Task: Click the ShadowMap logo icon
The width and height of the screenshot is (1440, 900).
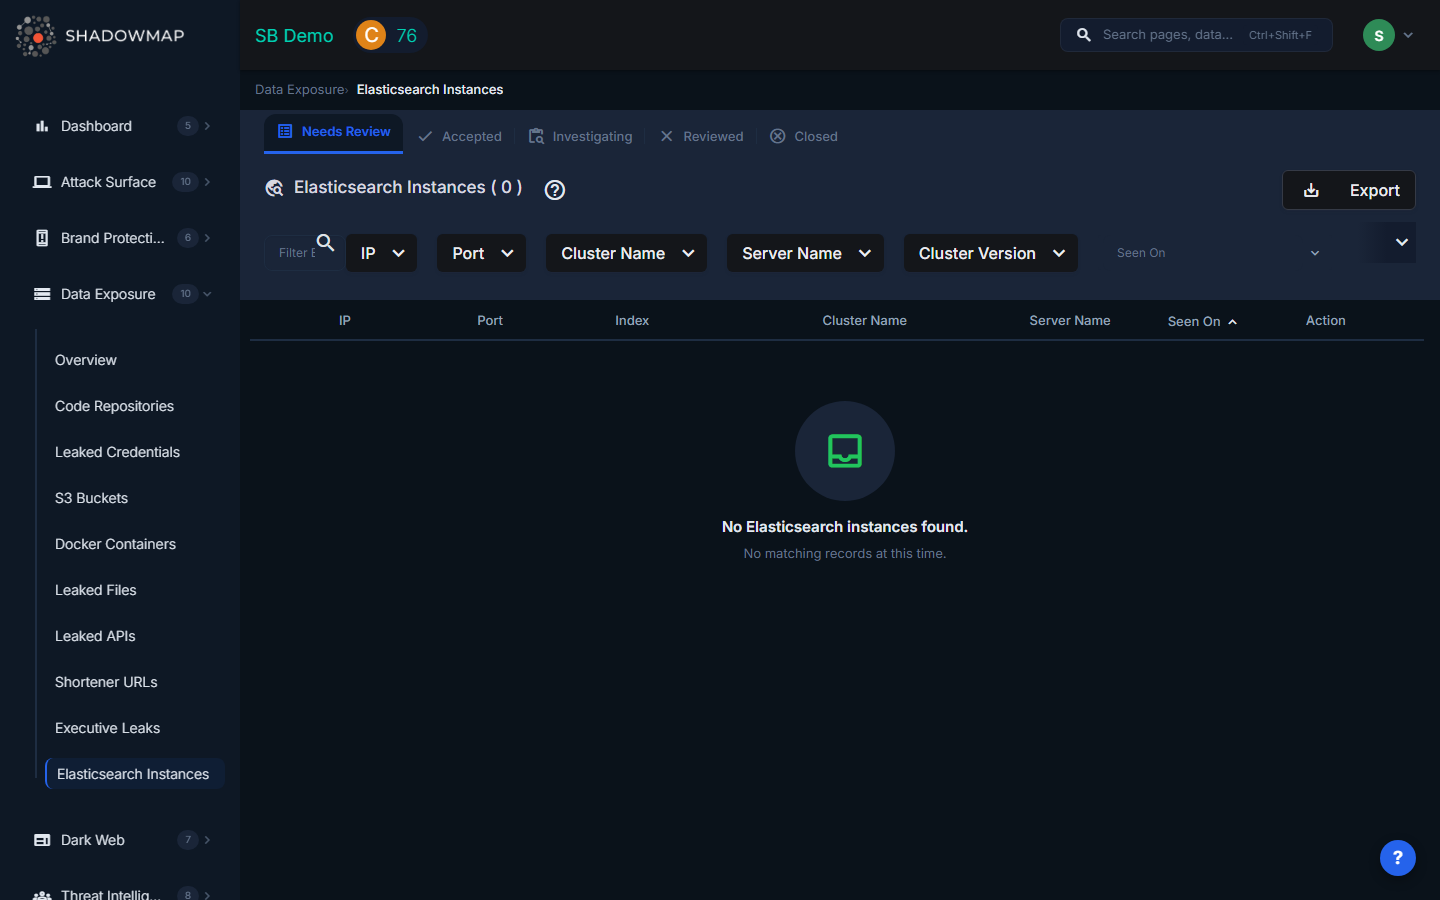Action: (x=36, y=36)
